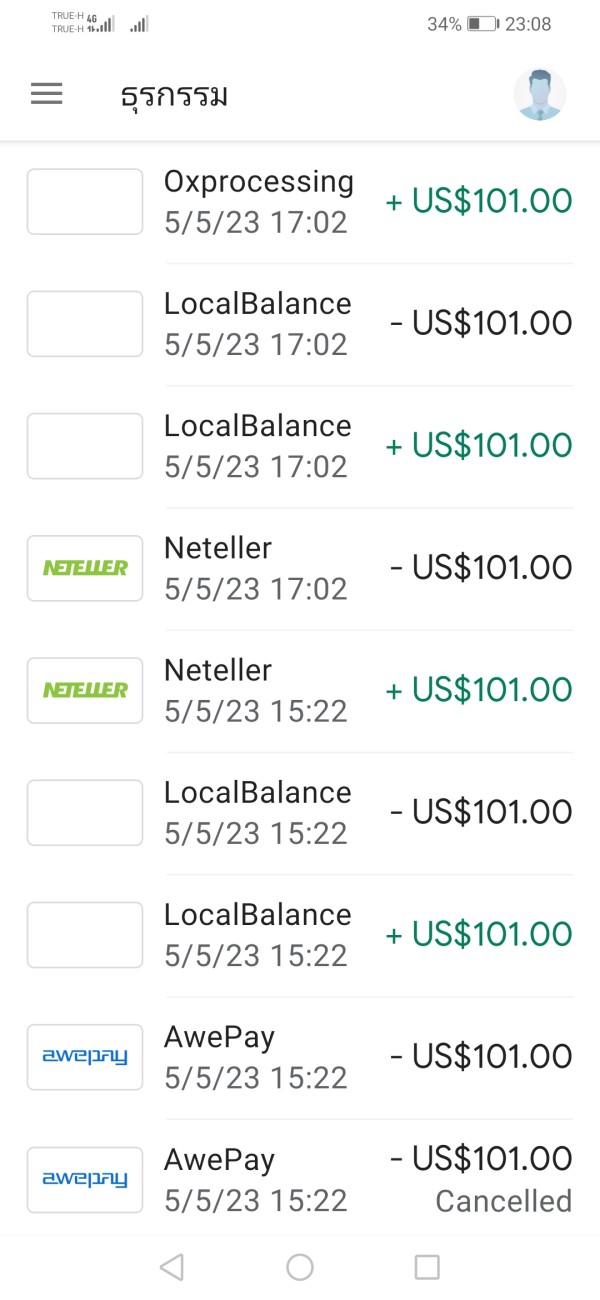Tap the profile avatar icon

click(539, 95)
